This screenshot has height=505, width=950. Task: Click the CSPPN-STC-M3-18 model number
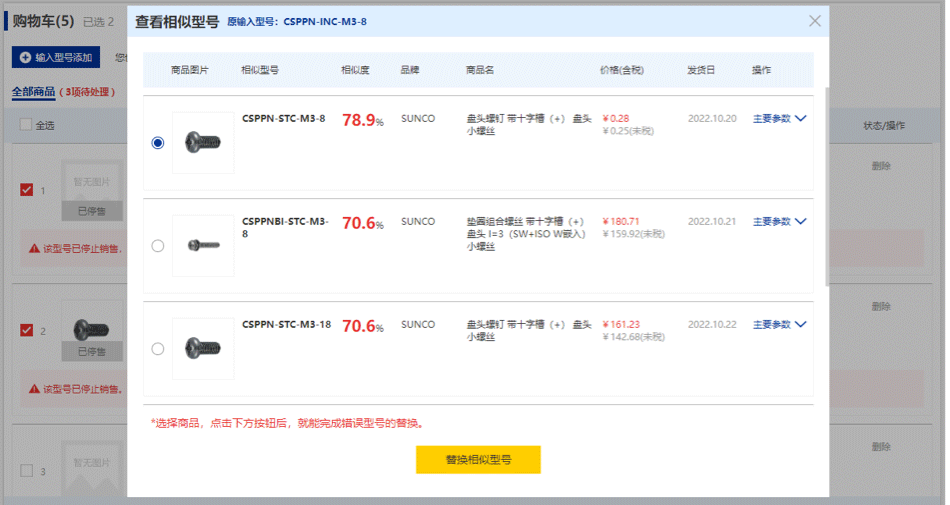[x=286, y=324]
